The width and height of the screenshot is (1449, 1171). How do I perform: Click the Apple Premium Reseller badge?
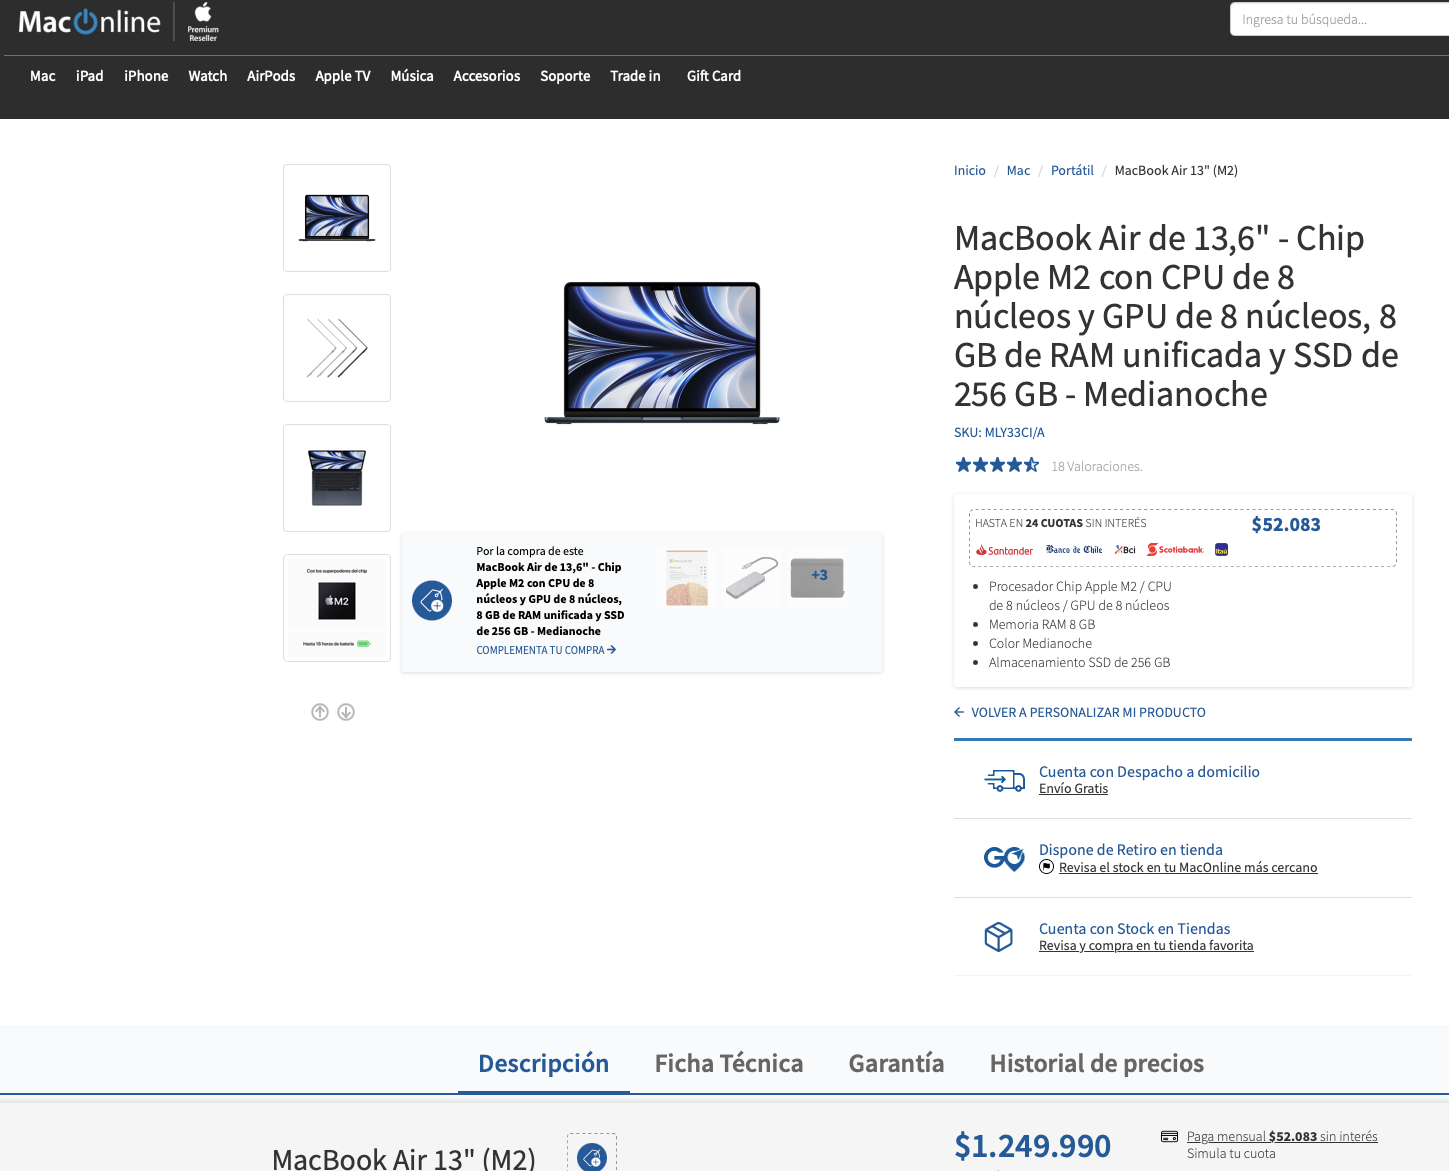[x=203, y=22]
